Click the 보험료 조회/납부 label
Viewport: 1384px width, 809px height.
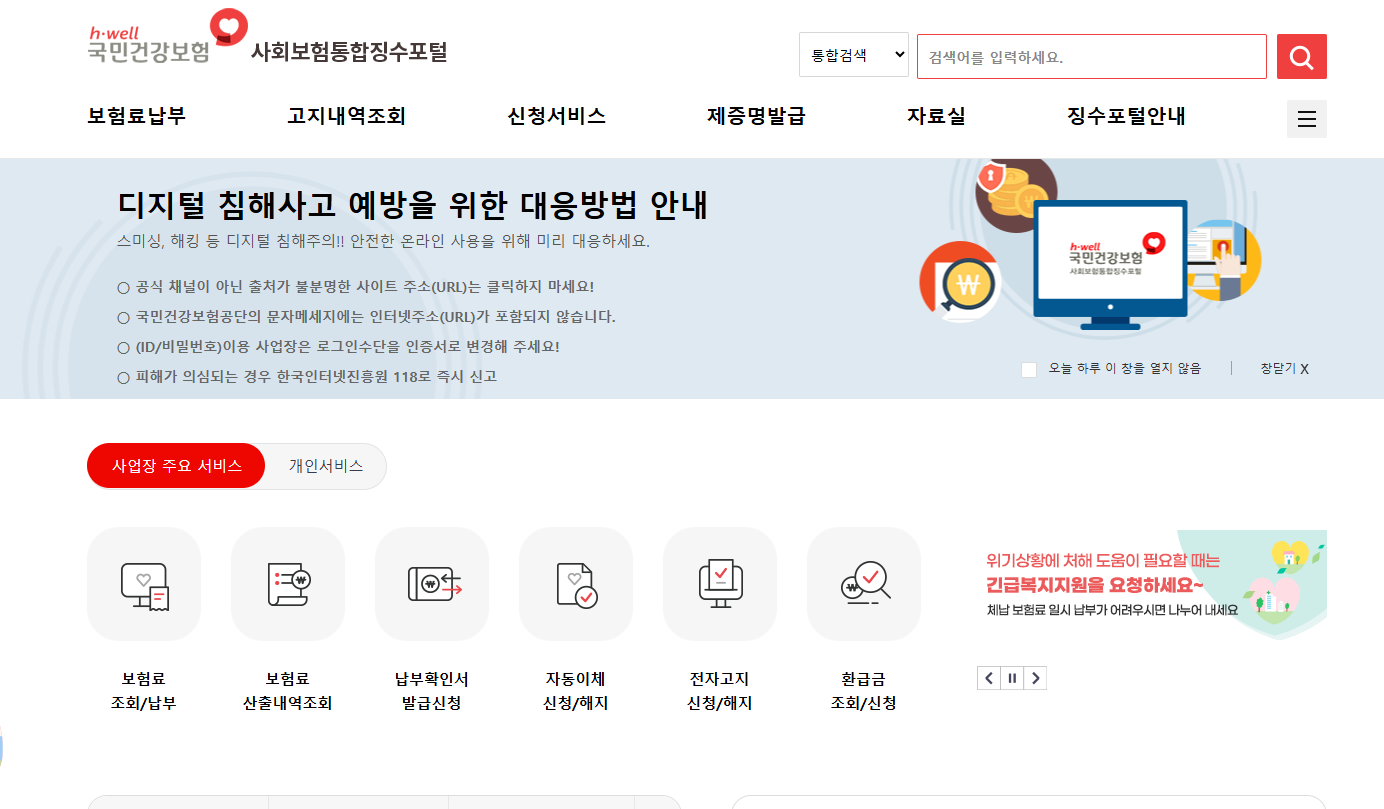[x=144, y=691]
